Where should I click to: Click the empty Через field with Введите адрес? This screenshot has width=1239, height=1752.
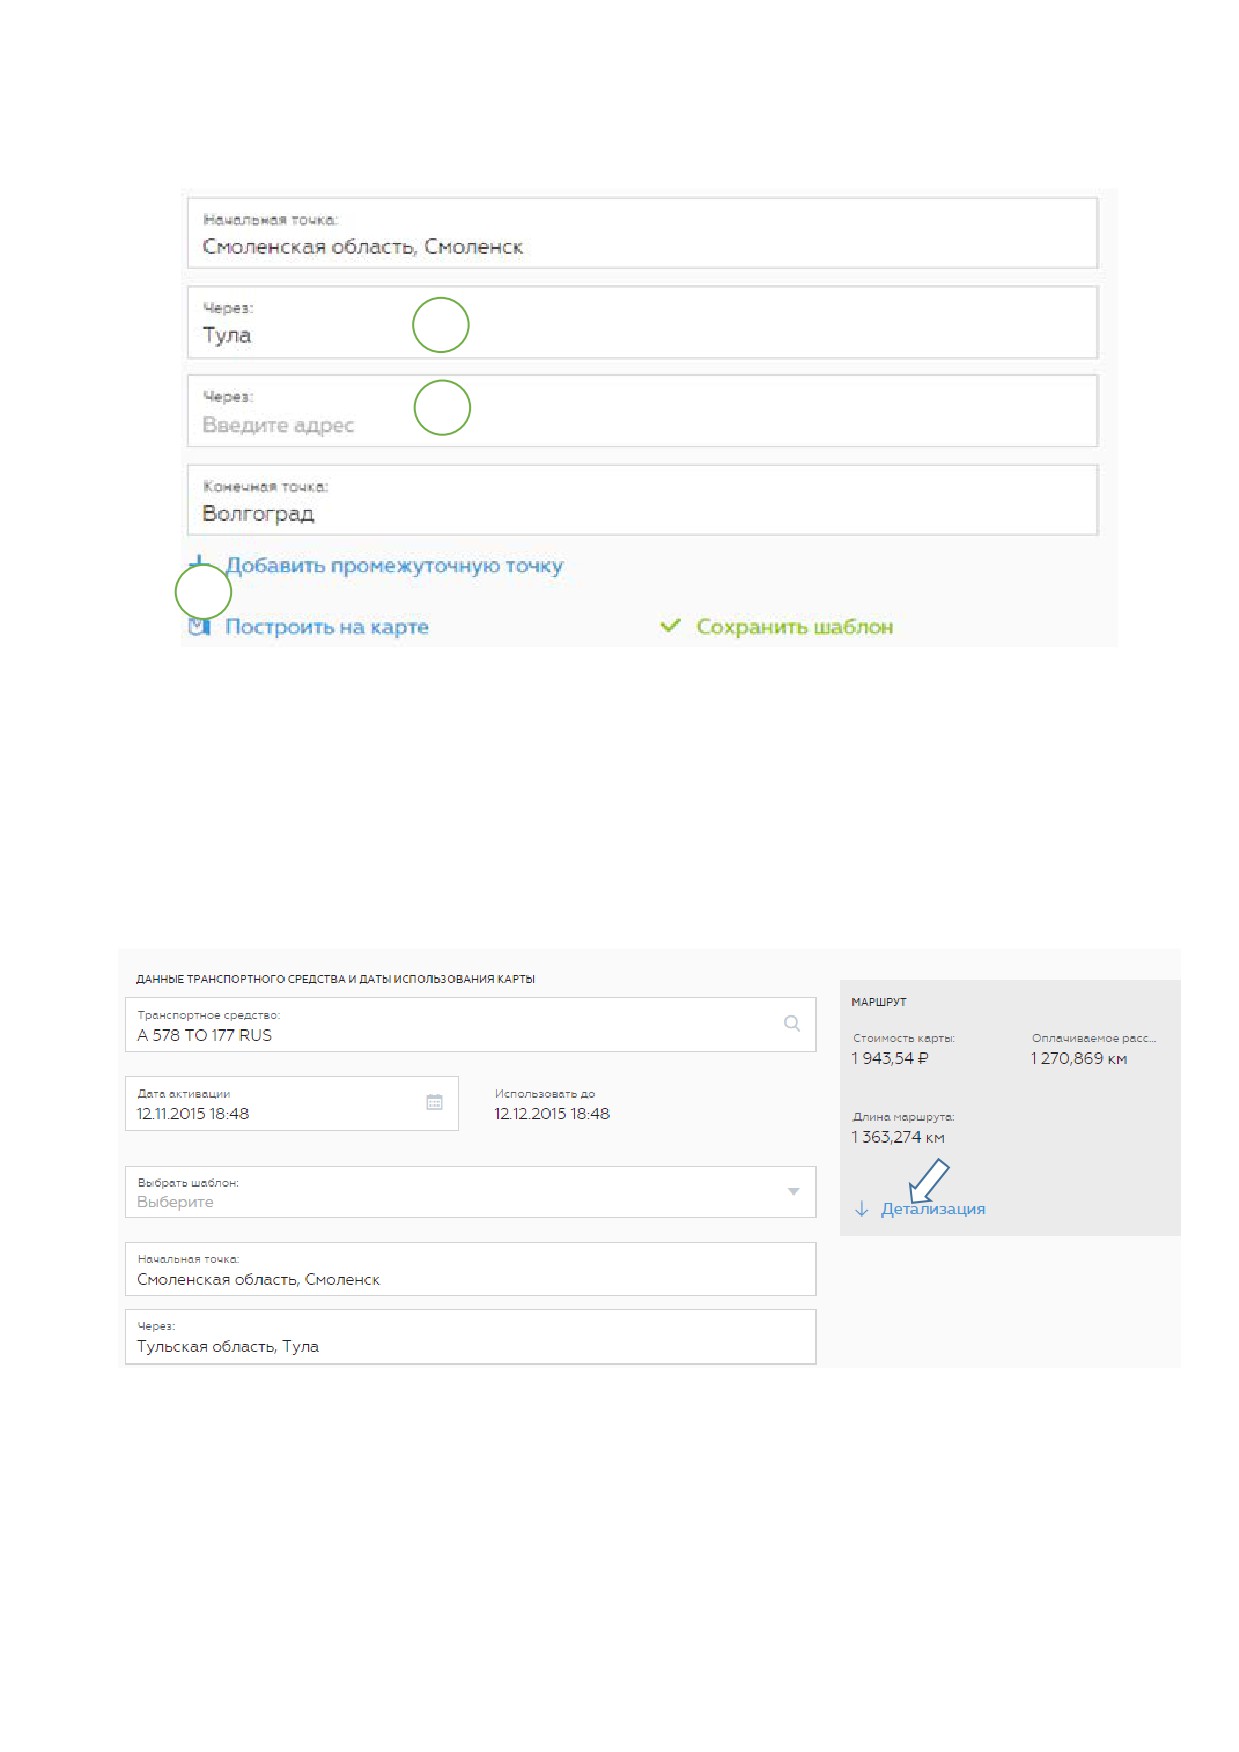click(643, 411)
